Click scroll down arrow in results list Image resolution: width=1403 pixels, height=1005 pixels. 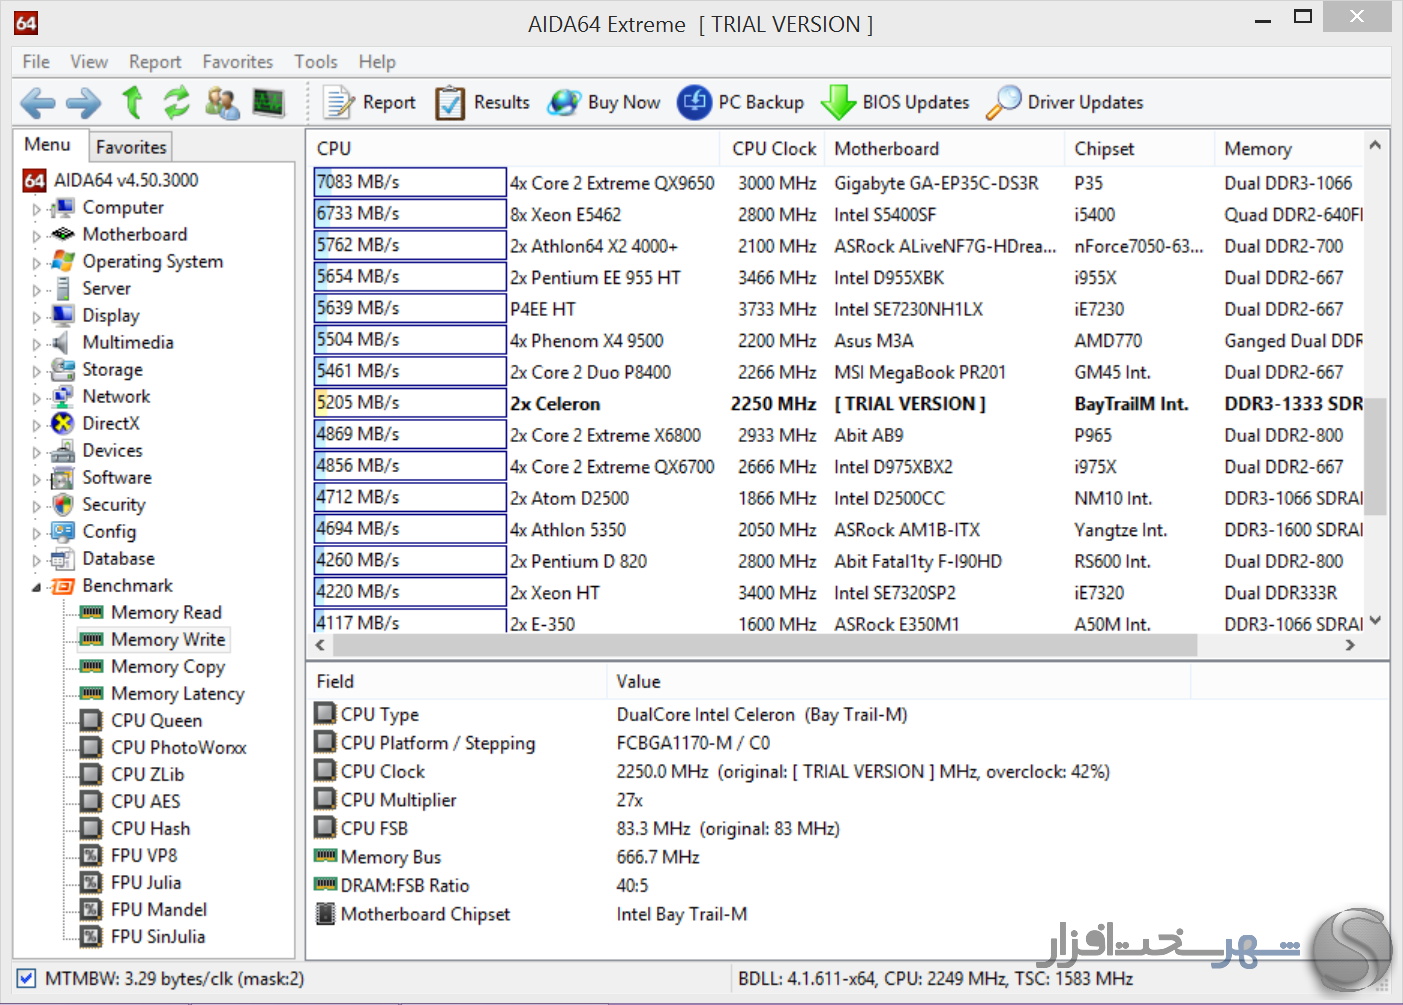[1376, 621]
